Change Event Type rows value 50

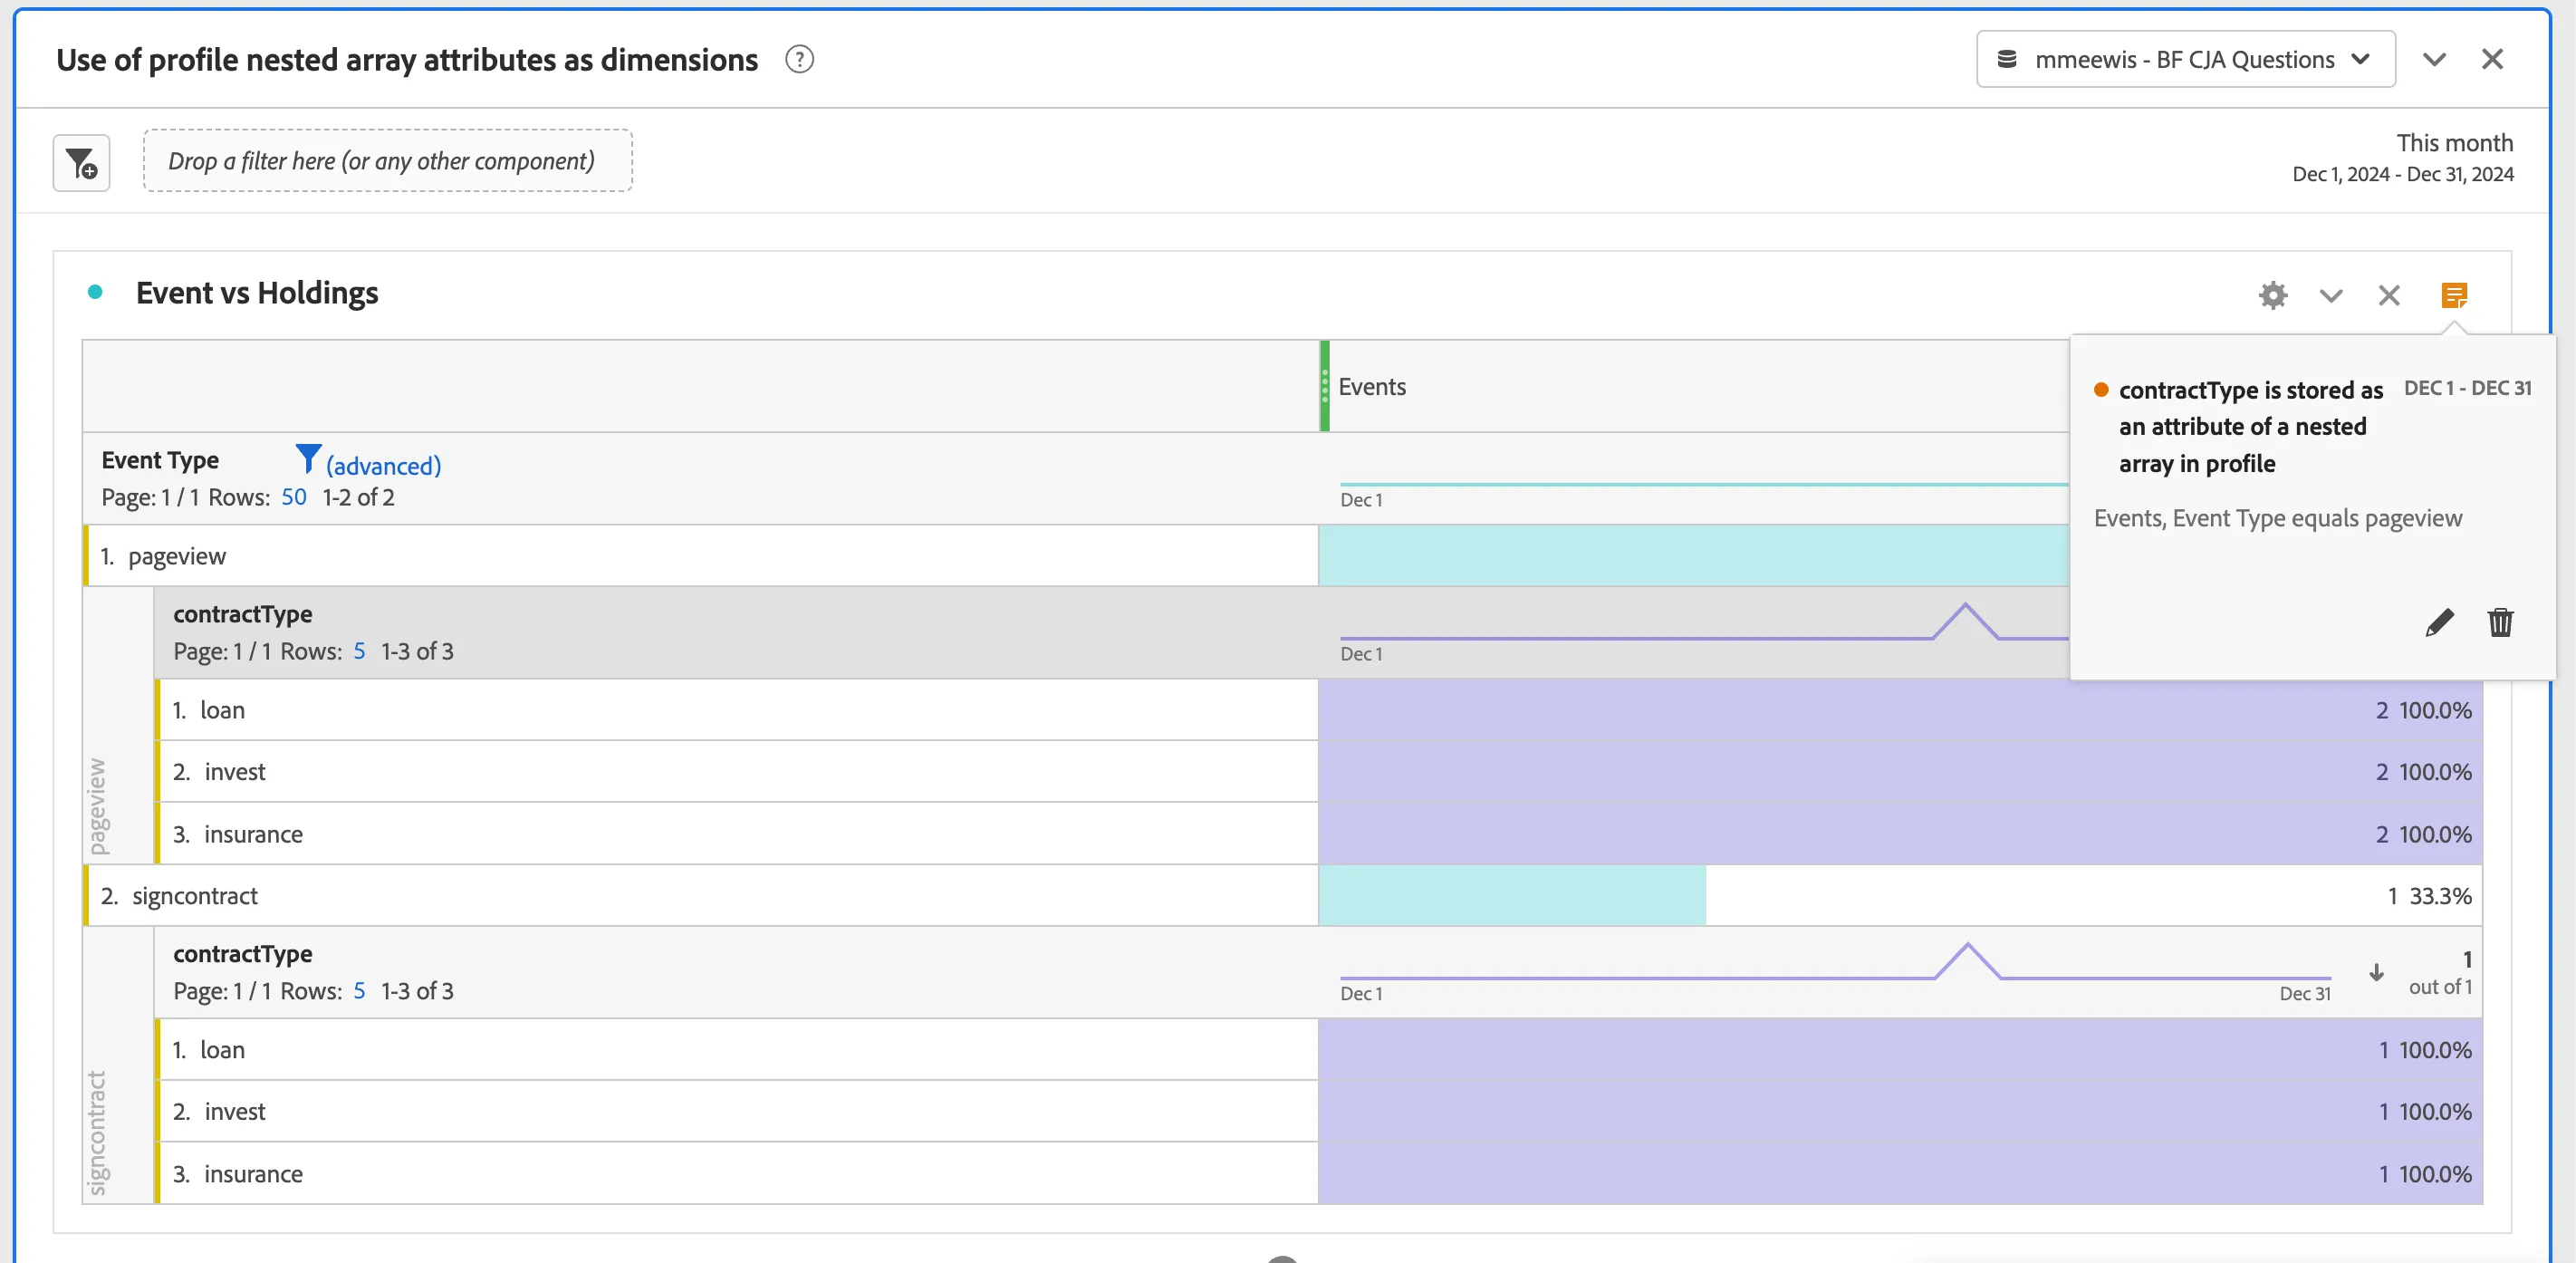coord(294,497)
